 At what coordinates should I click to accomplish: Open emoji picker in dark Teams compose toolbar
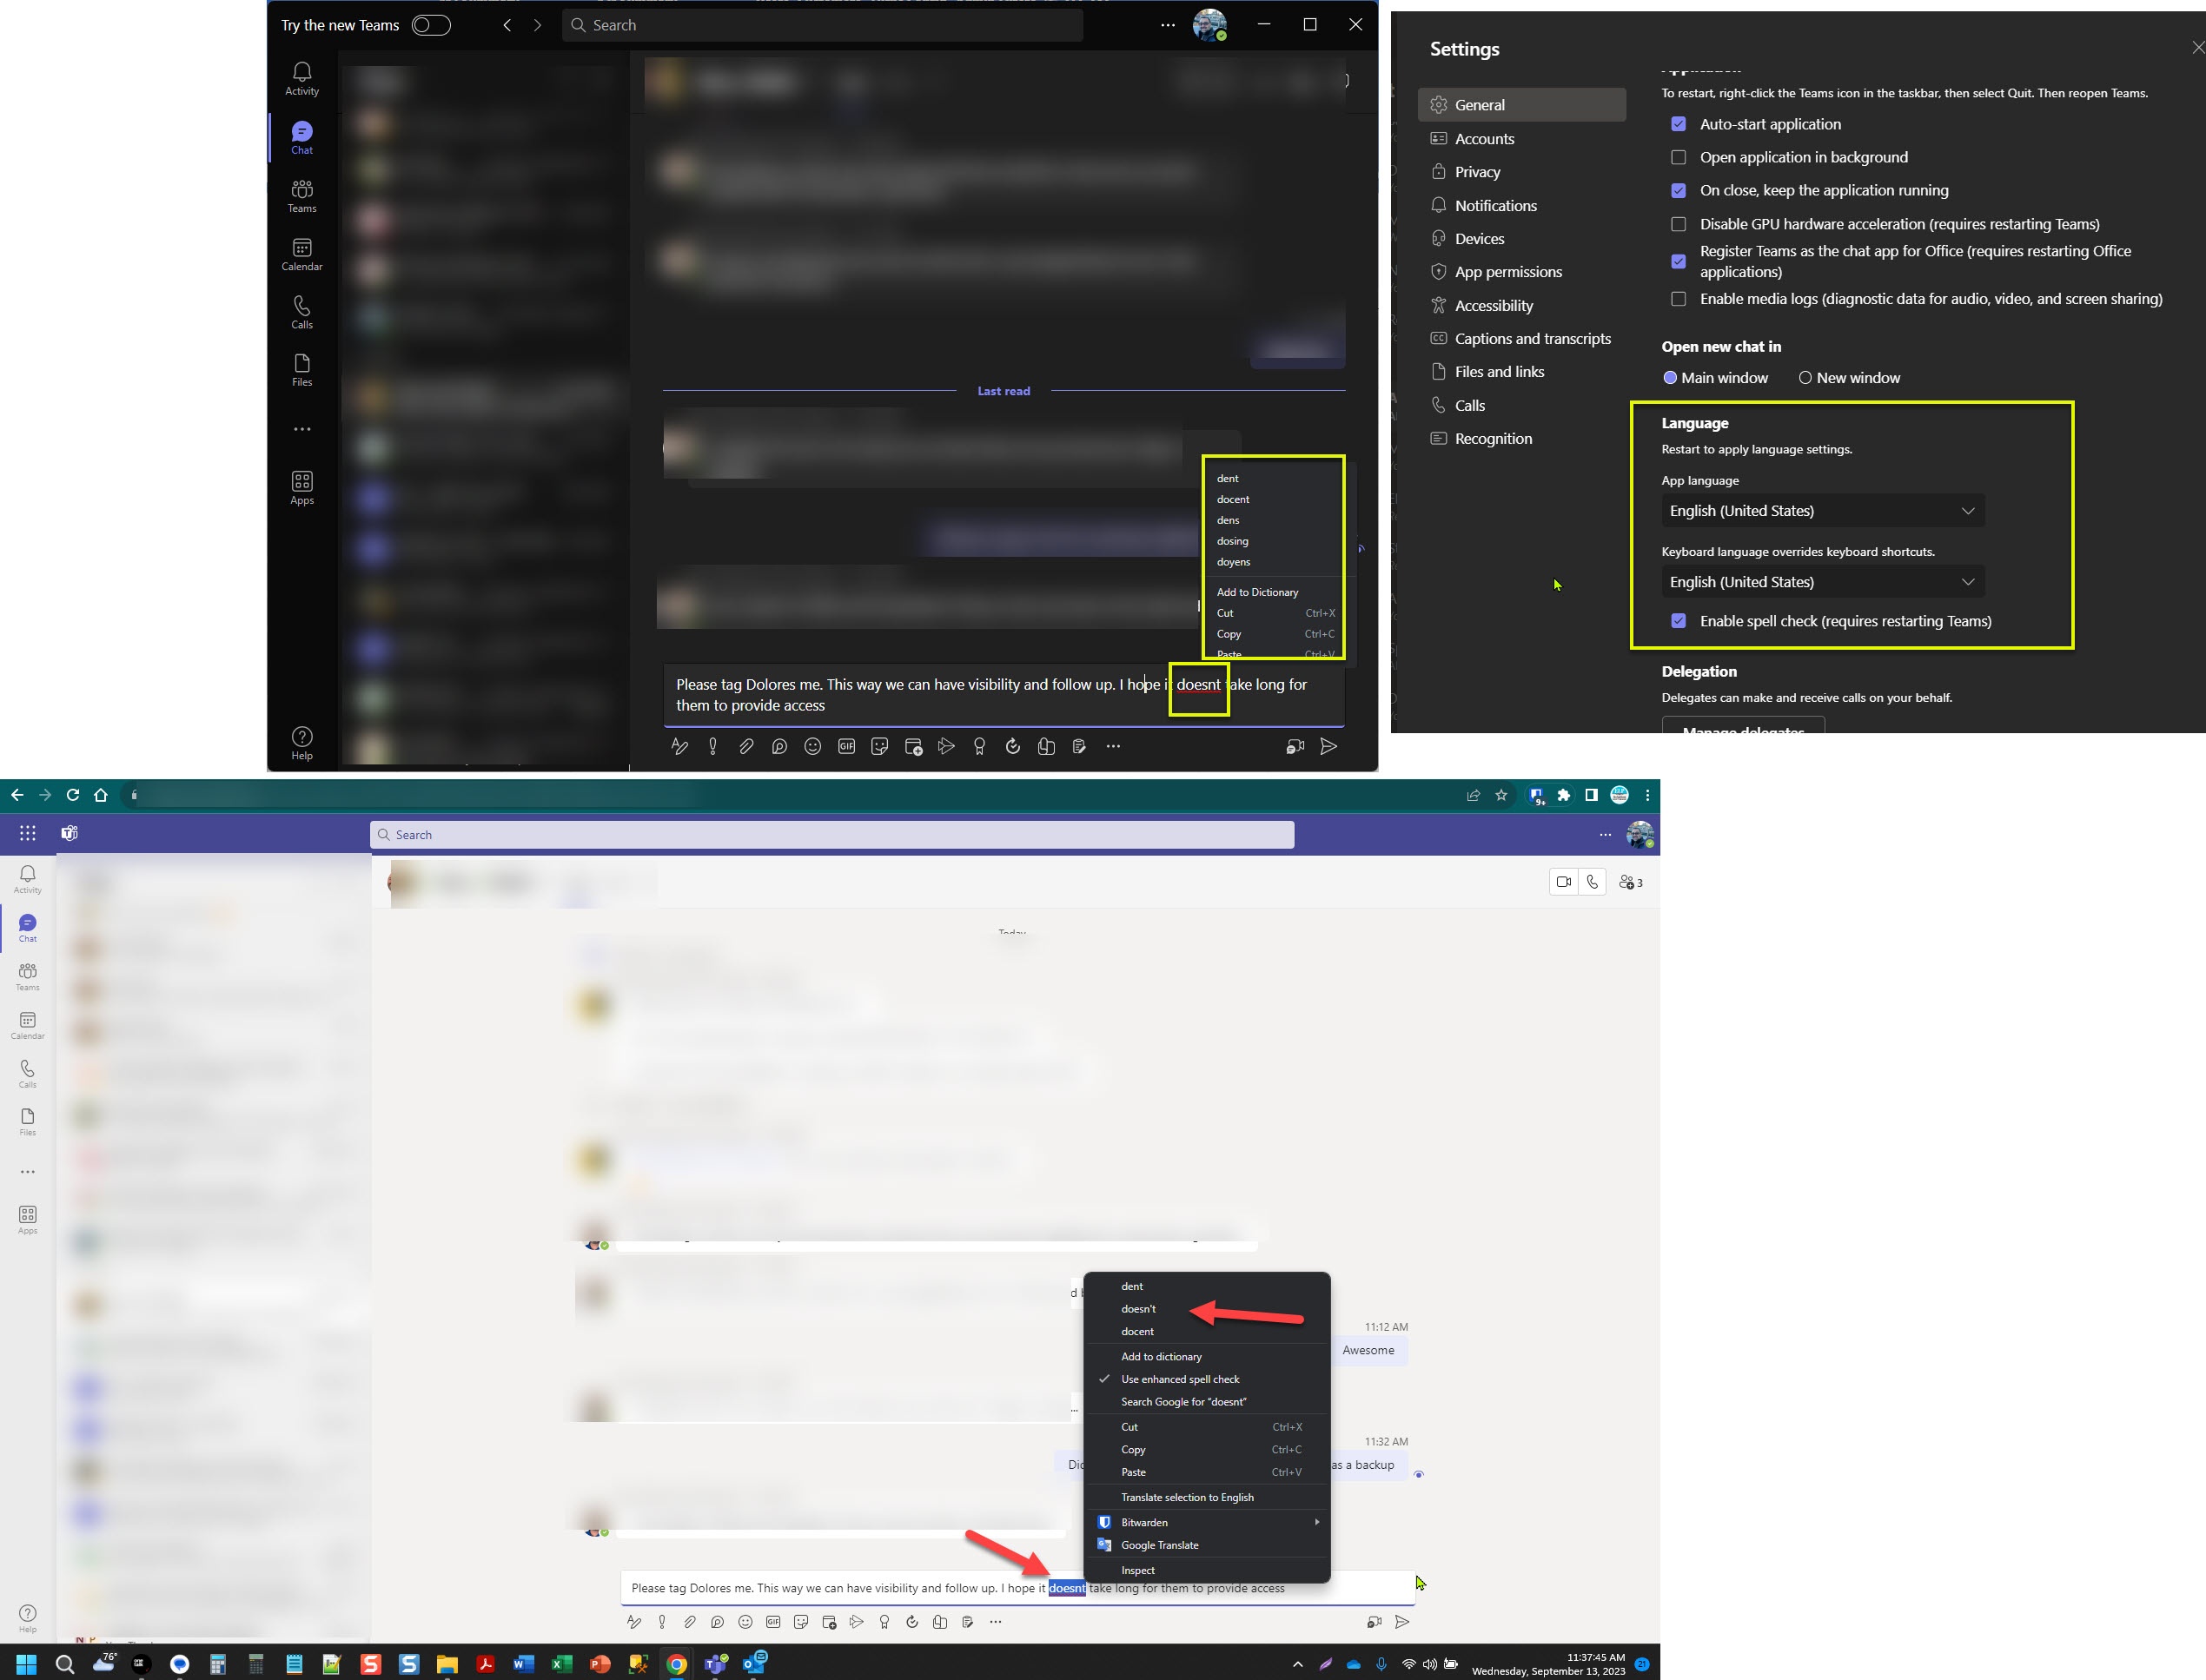coord(813,746)
